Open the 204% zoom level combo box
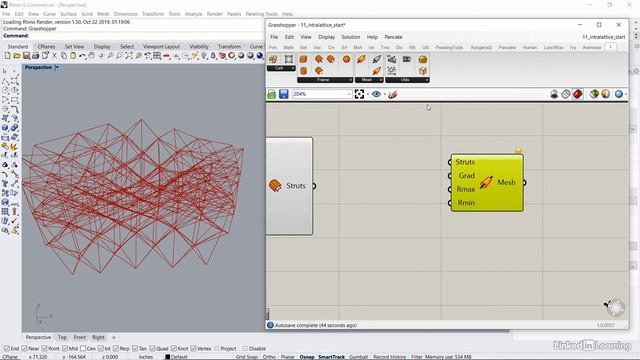 [x=322, y=94]
